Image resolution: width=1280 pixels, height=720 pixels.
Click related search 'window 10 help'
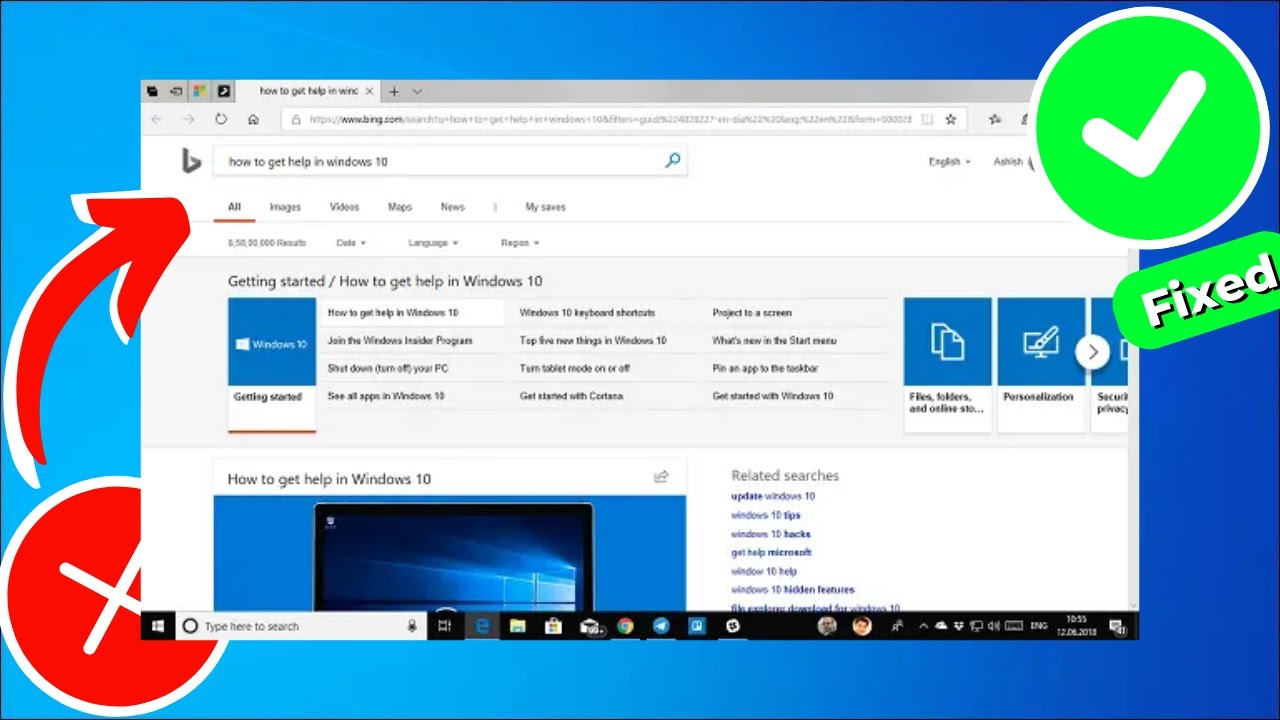pyautogui.click(x=764, y=571)
